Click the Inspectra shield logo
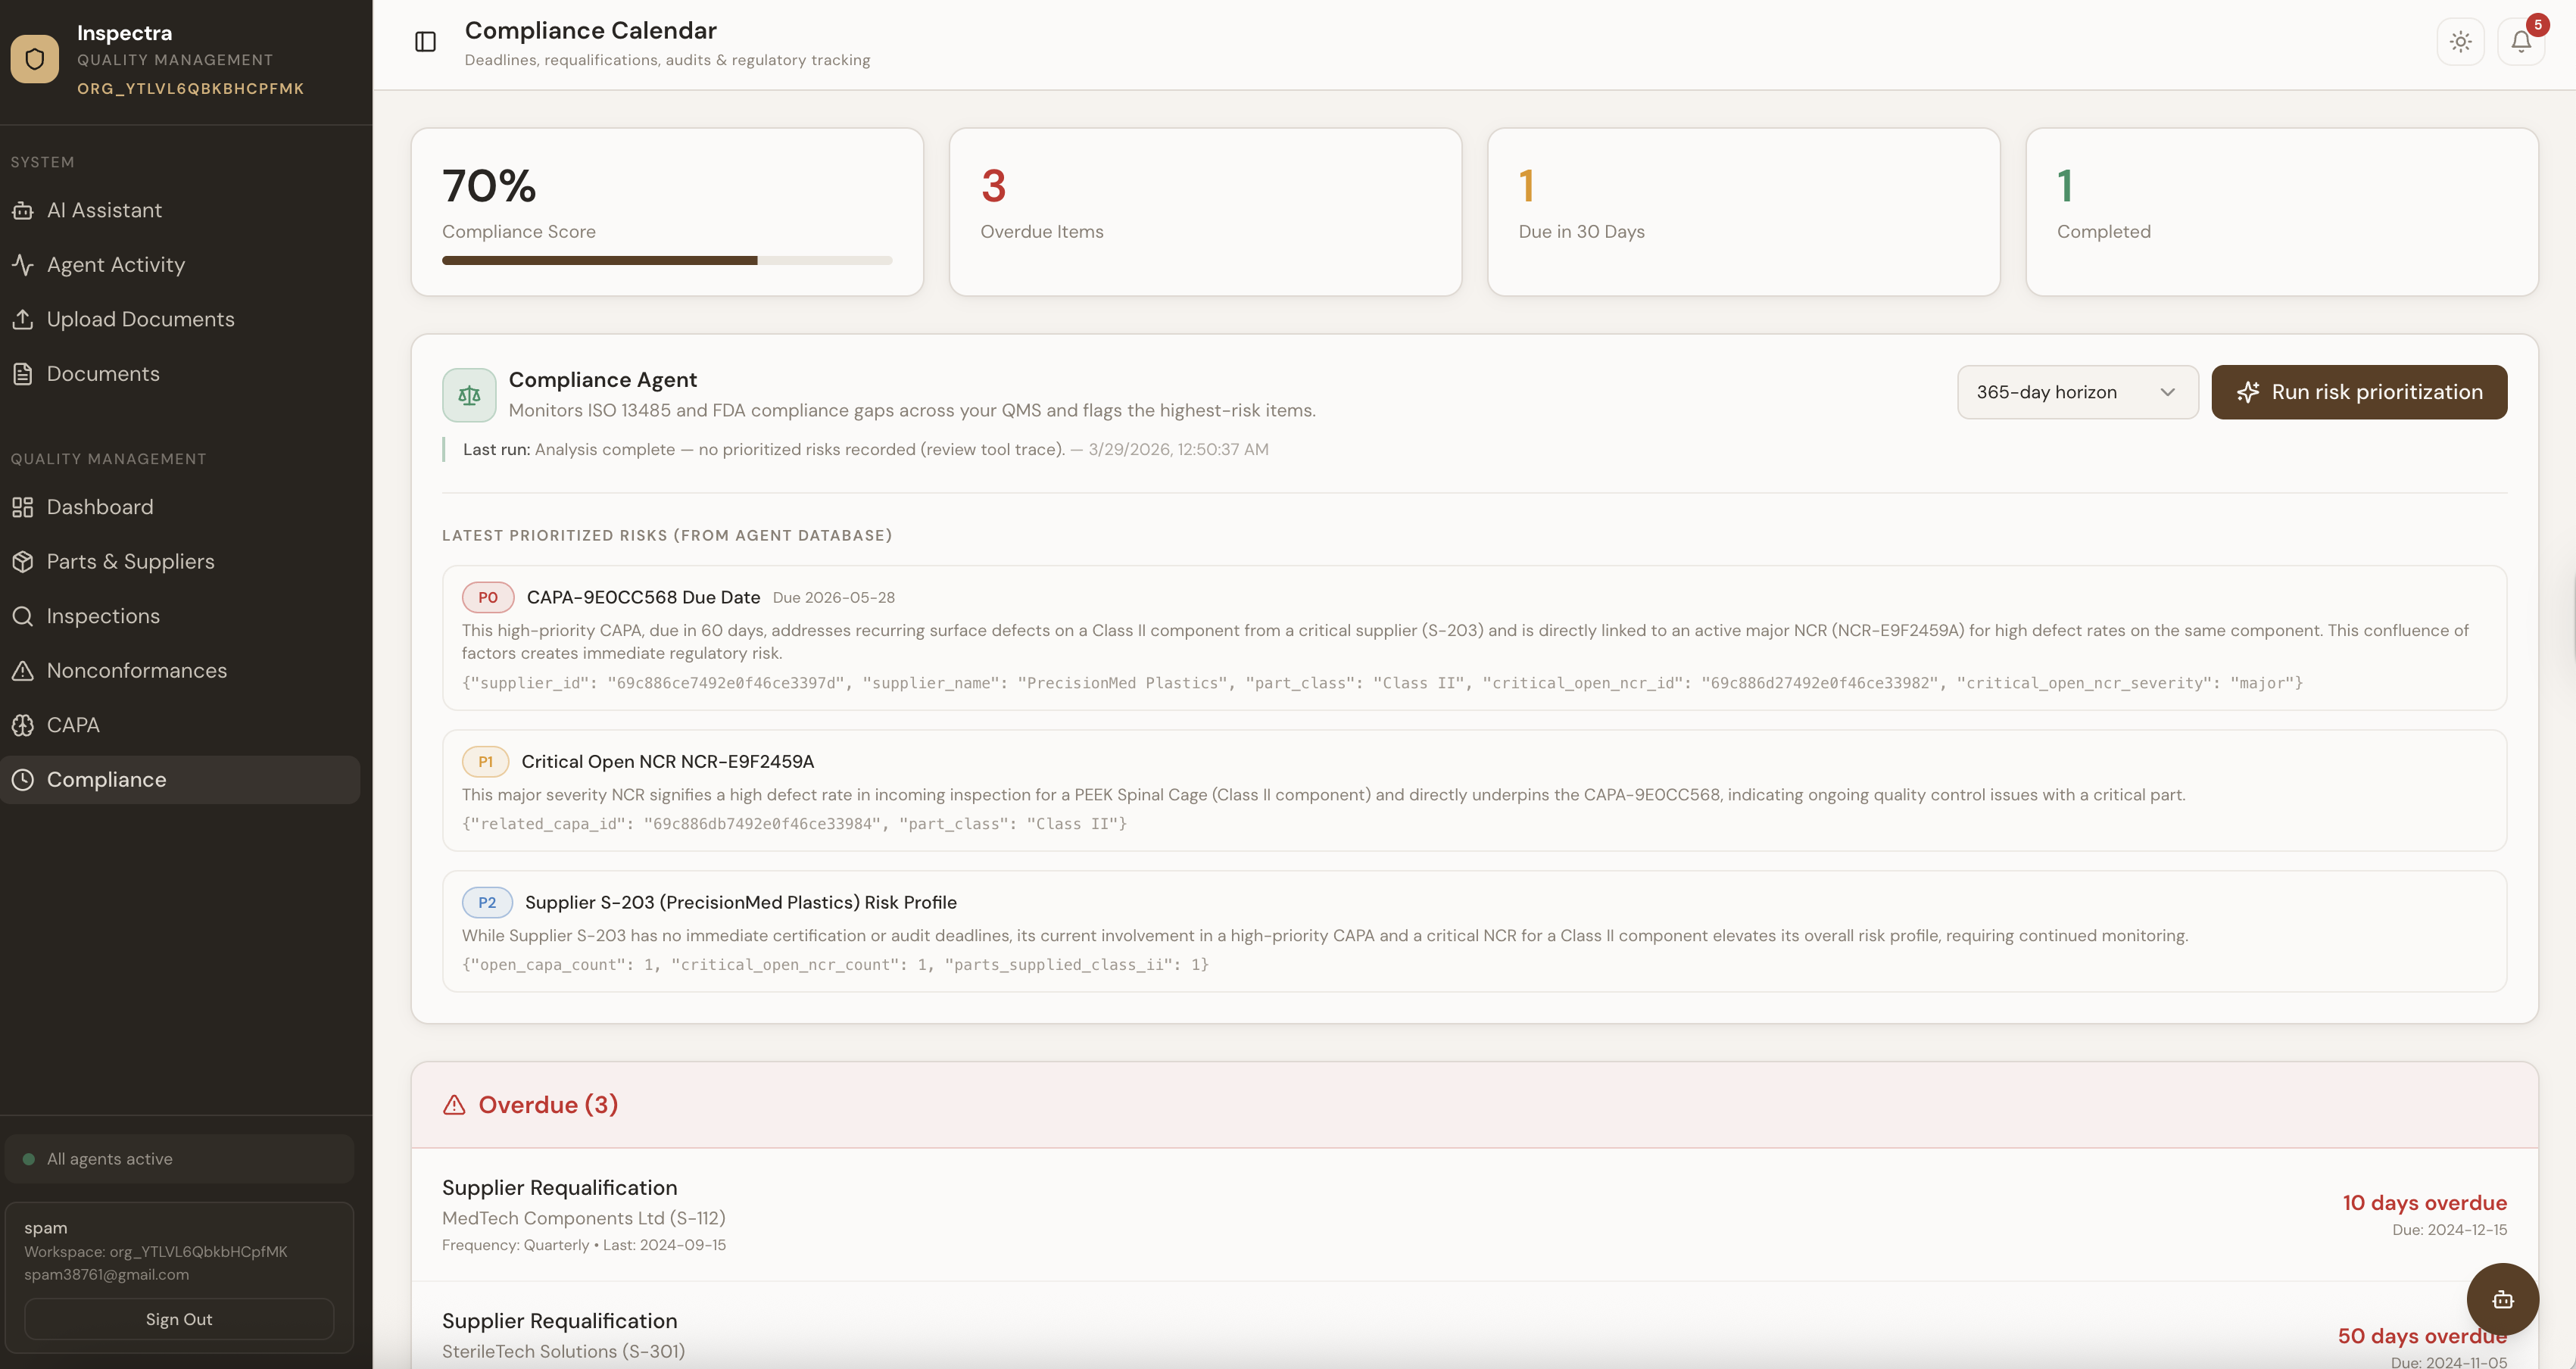This screenshot has width=2576, height=1369. point(35,59)
